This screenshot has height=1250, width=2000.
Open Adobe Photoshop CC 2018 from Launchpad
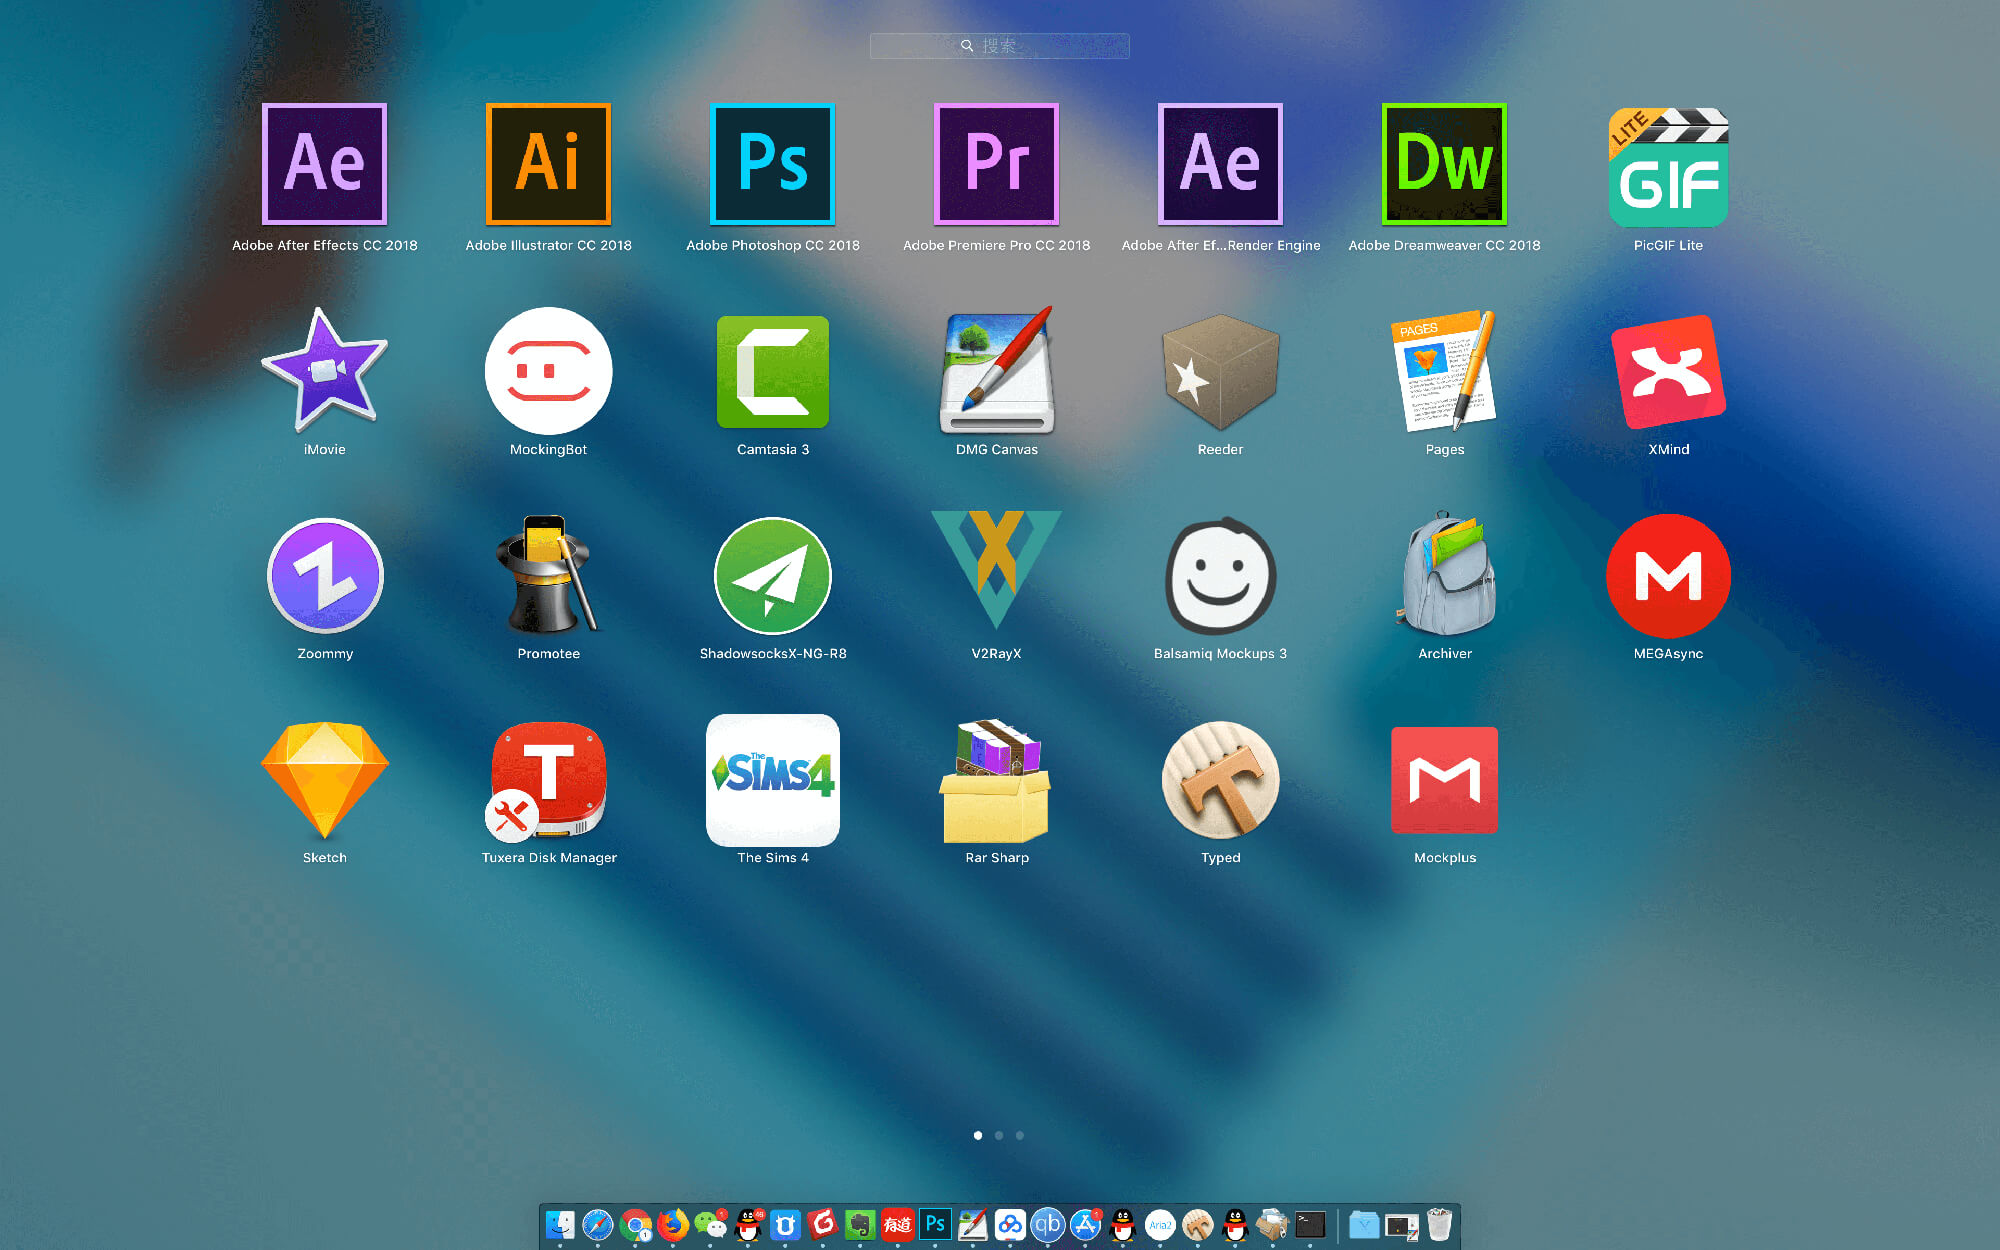[772, 165]
